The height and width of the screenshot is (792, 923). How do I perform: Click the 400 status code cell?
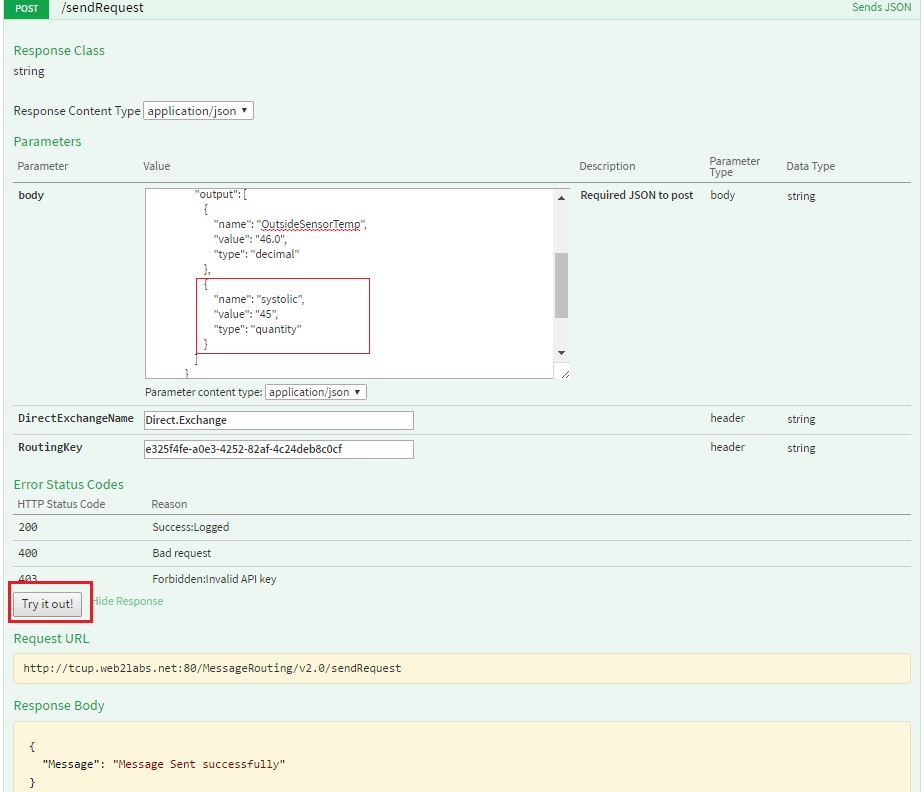(28, 553)
